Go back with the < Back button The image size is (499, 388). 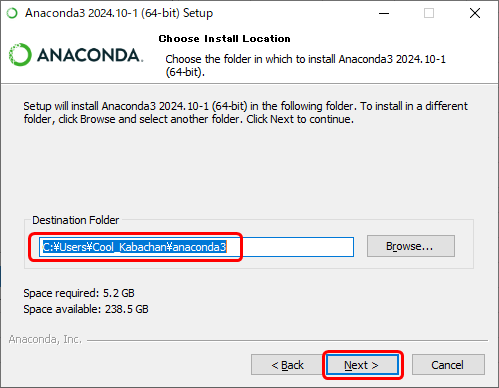287,365
